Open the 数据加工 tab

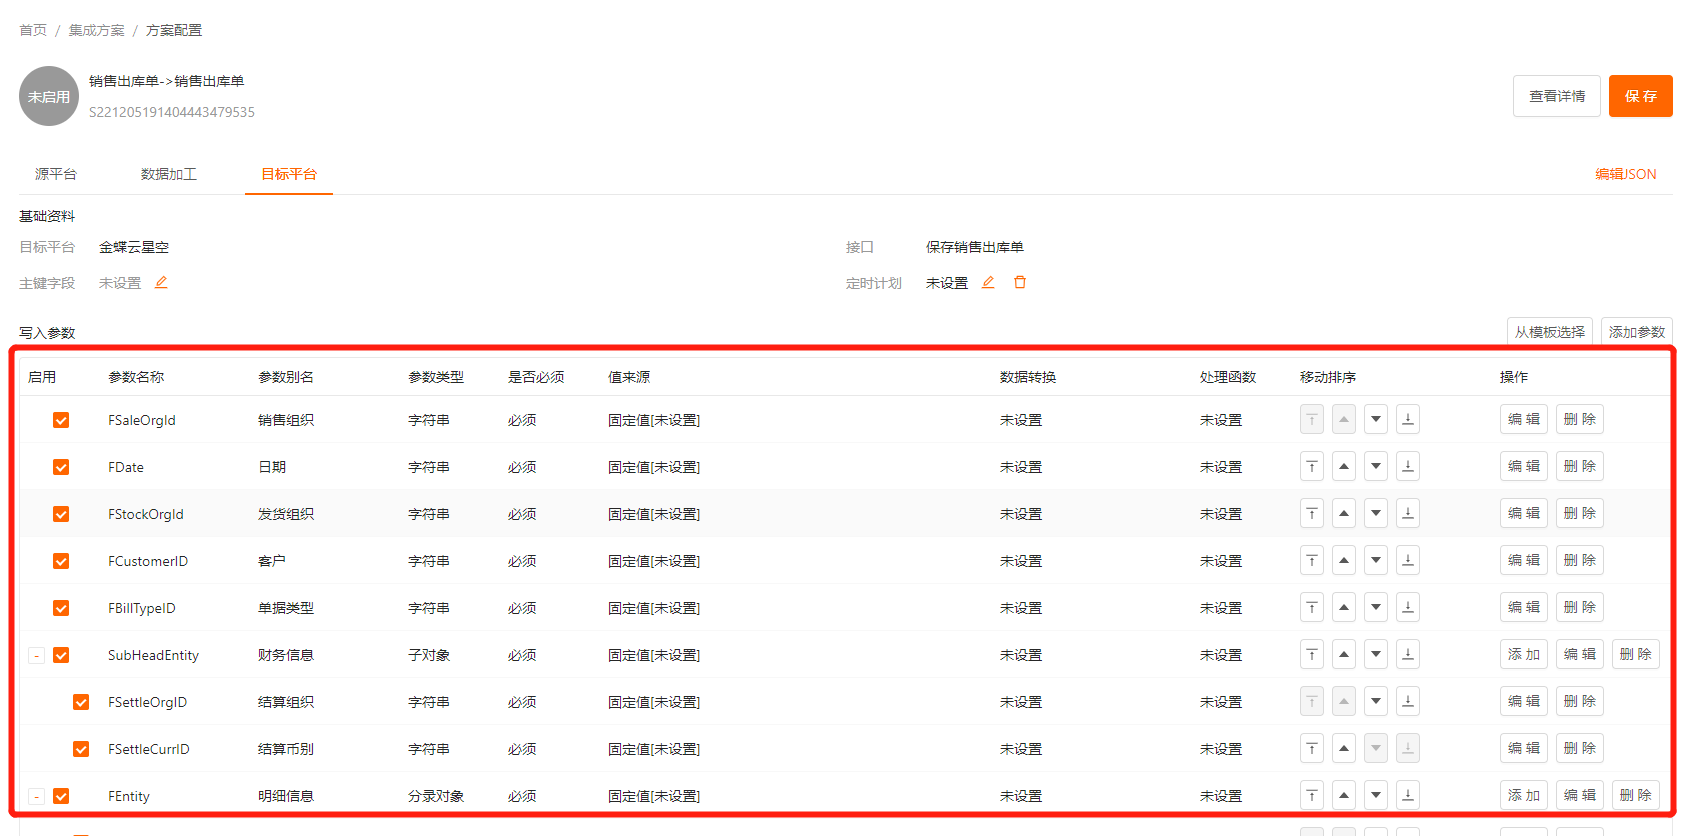point(168,174)
